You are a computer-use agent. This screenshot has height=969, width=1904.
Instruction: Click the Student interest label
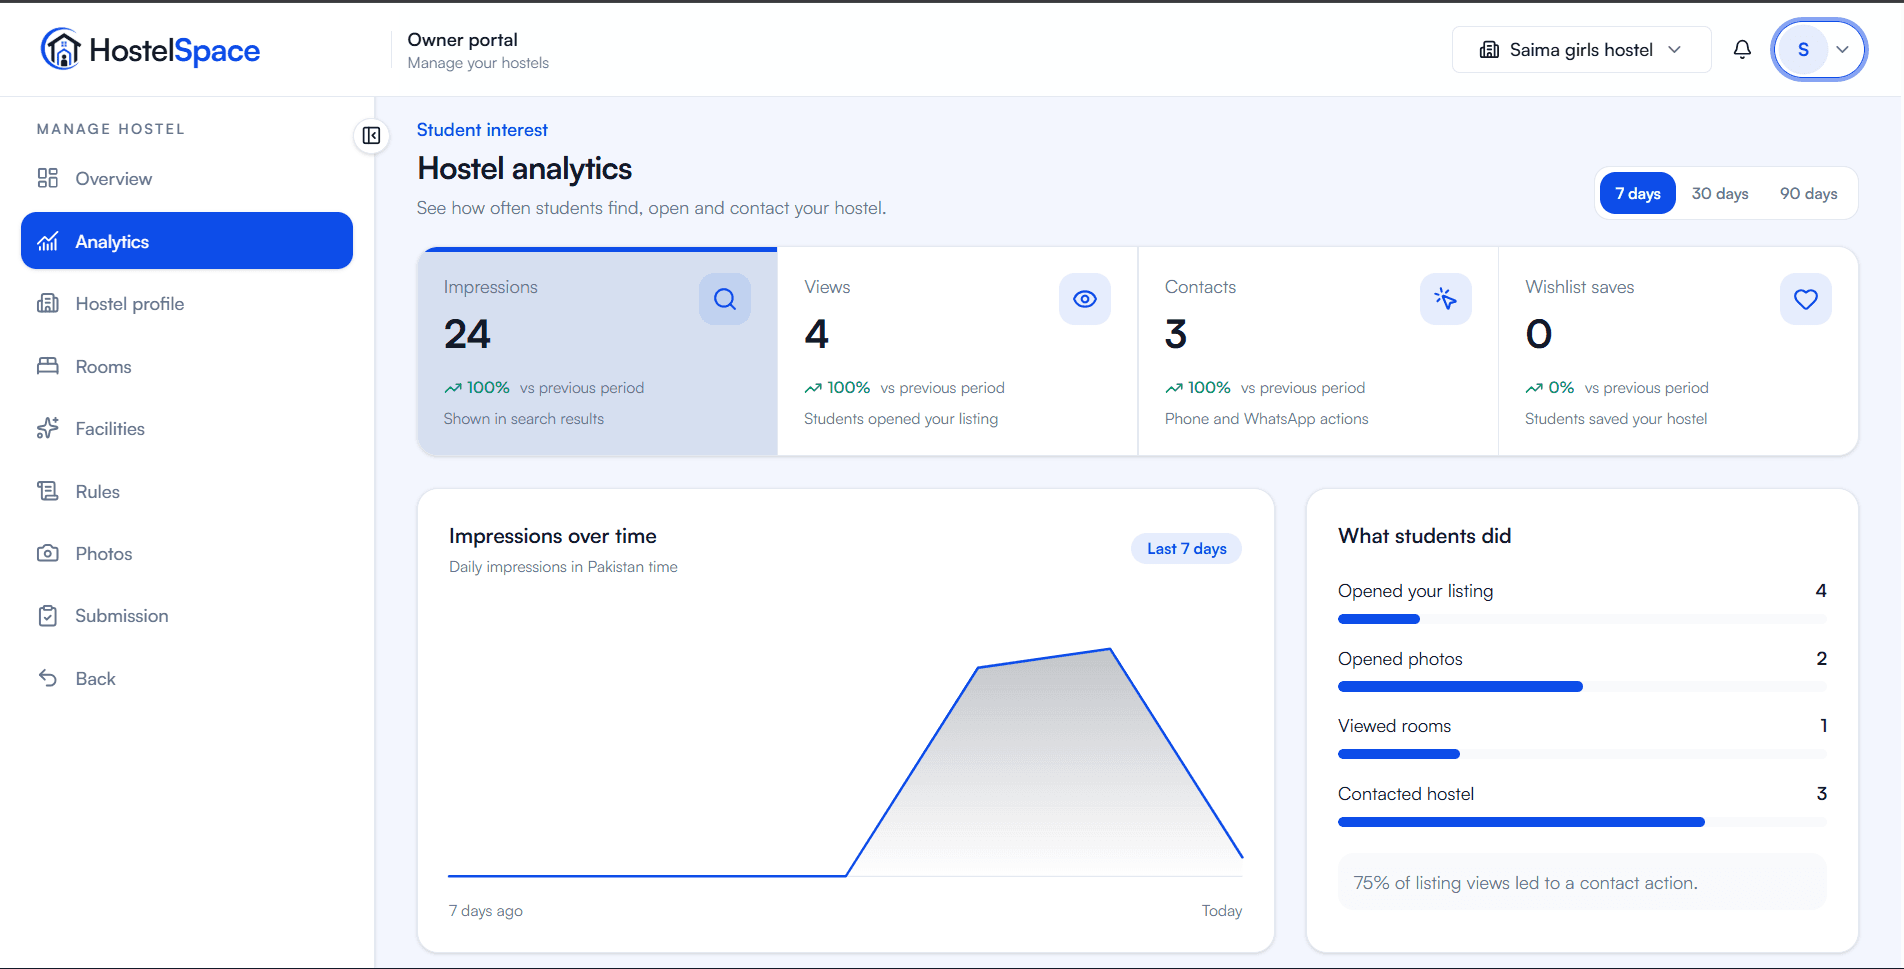482,130
